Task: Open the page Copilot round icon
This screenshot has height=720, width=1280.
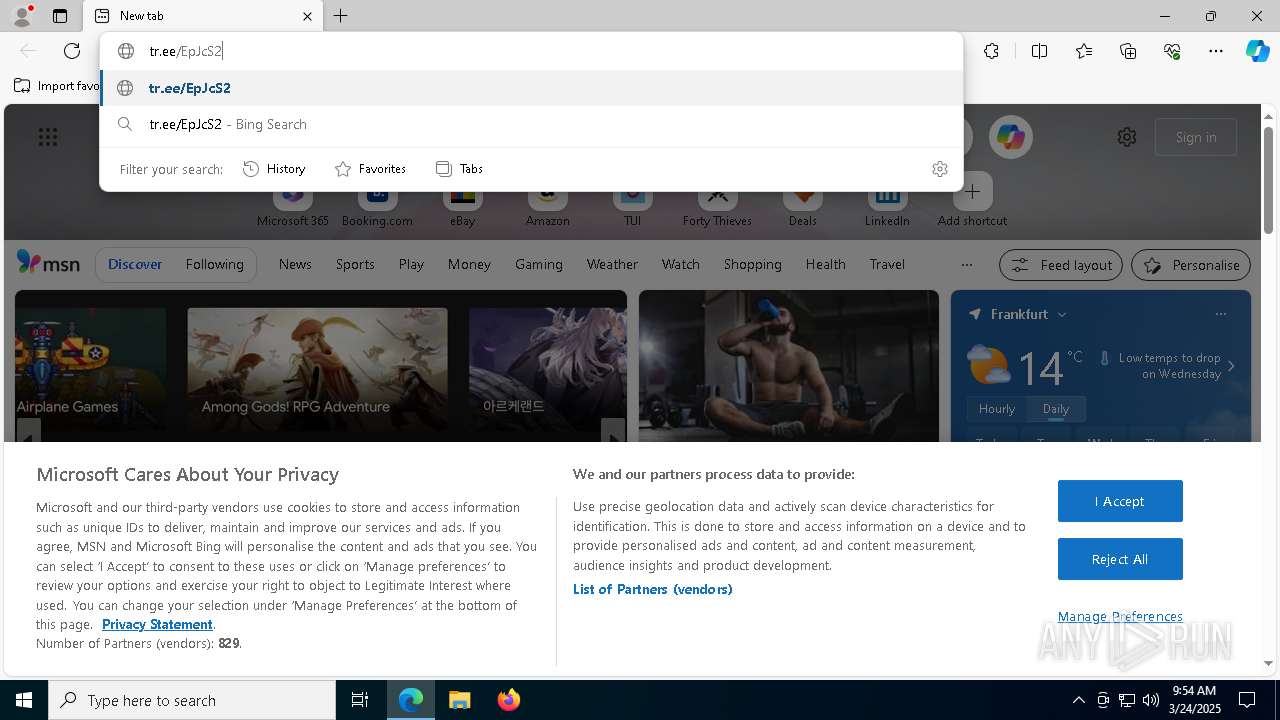Action: (x=1011, y=137)
